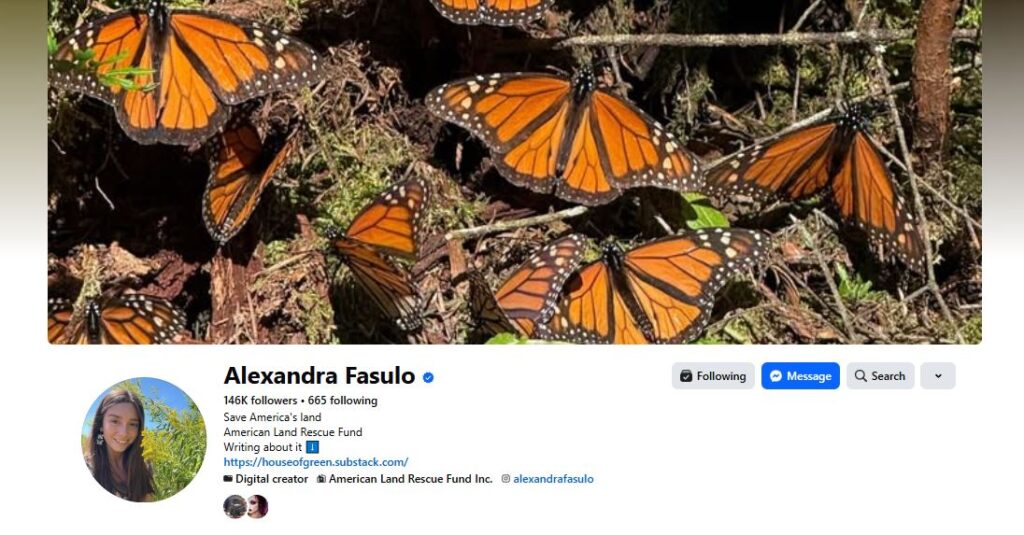The image size is (1024, 535).
Task: Select the Digital creator label
Action: (x=272, y=479)
